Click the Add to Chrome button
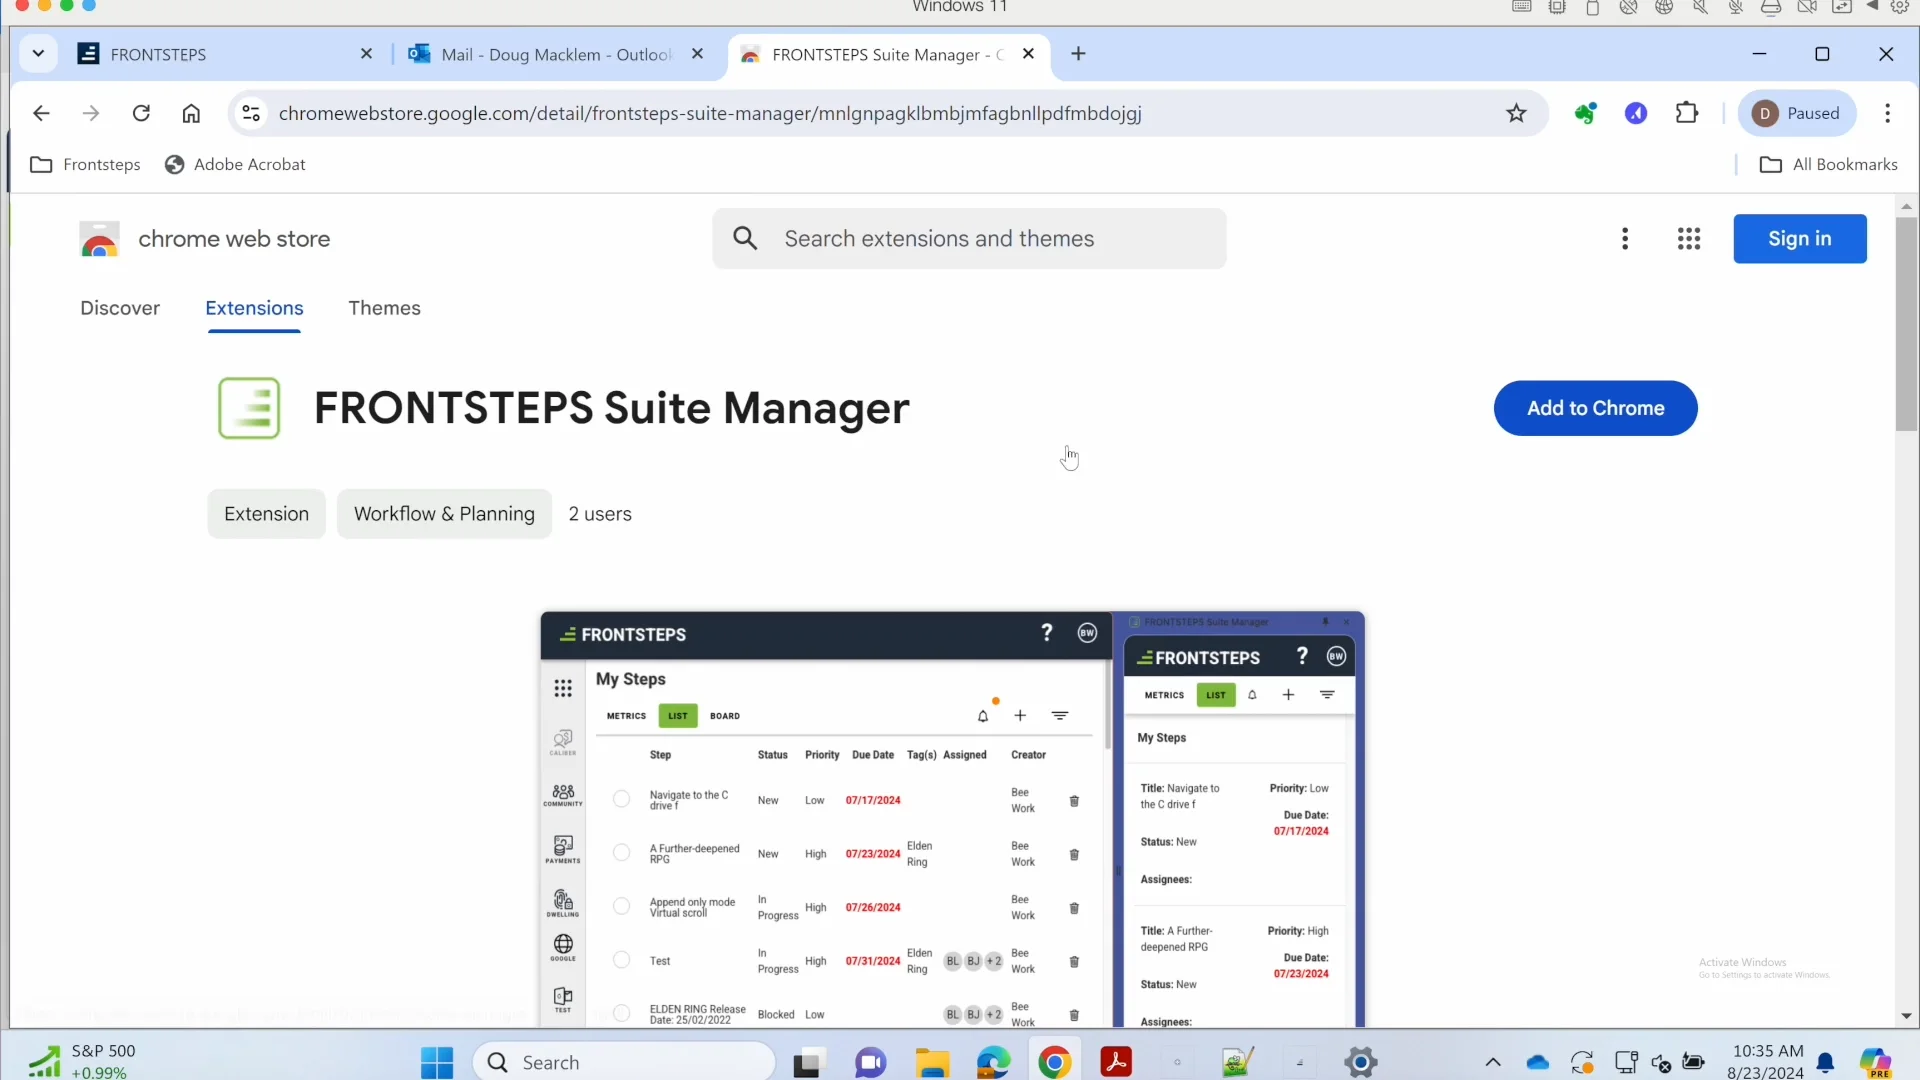This screenshot has height=1080, width=1920. [1595, 408]
